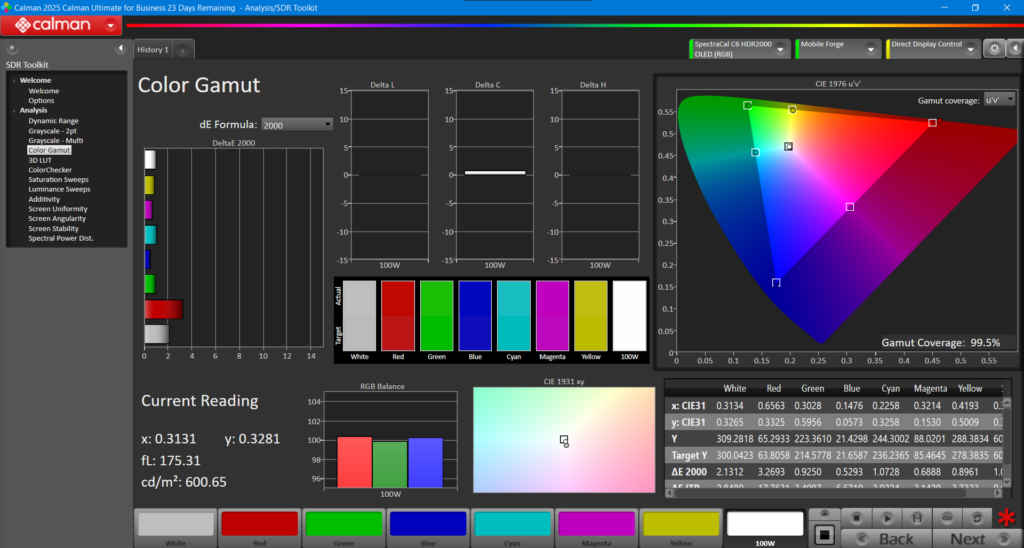The height and width of the screenshot is (548, 1024).
Task: Click the red asterisk icon
Action: click(x=1006, y=519)
